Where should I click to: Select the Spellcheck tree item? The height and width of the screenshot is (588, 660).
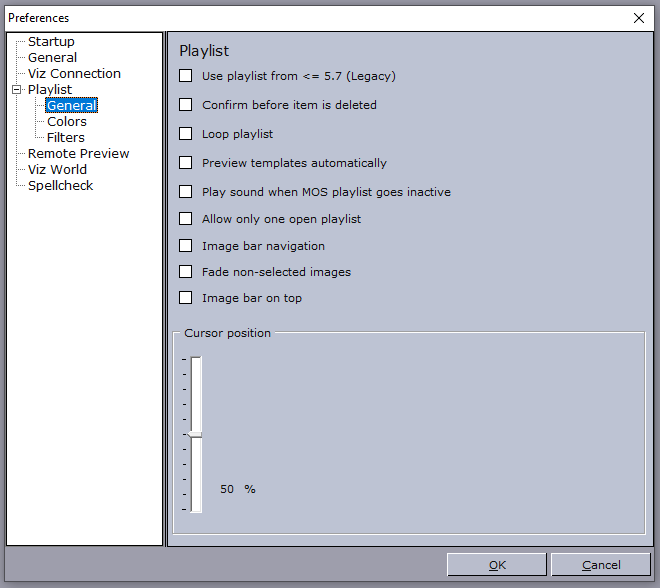pyautogui.click(x=60, y=186)
